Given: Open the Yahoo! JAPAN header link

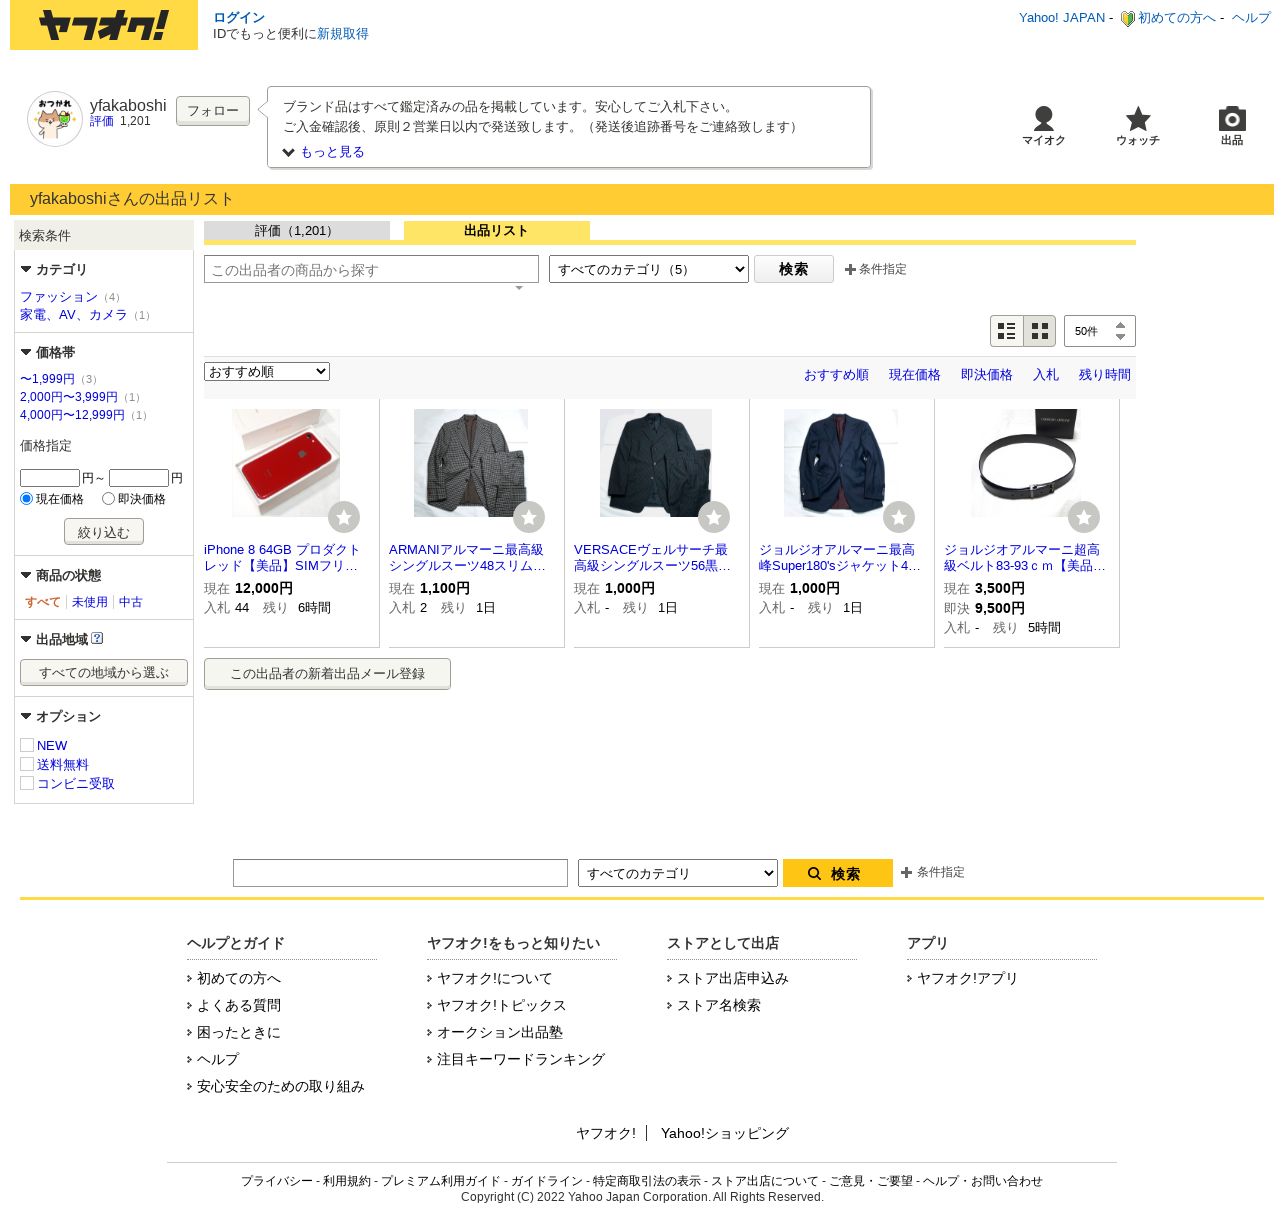Looking at the screenshot, I should (x=1062, y=18).
